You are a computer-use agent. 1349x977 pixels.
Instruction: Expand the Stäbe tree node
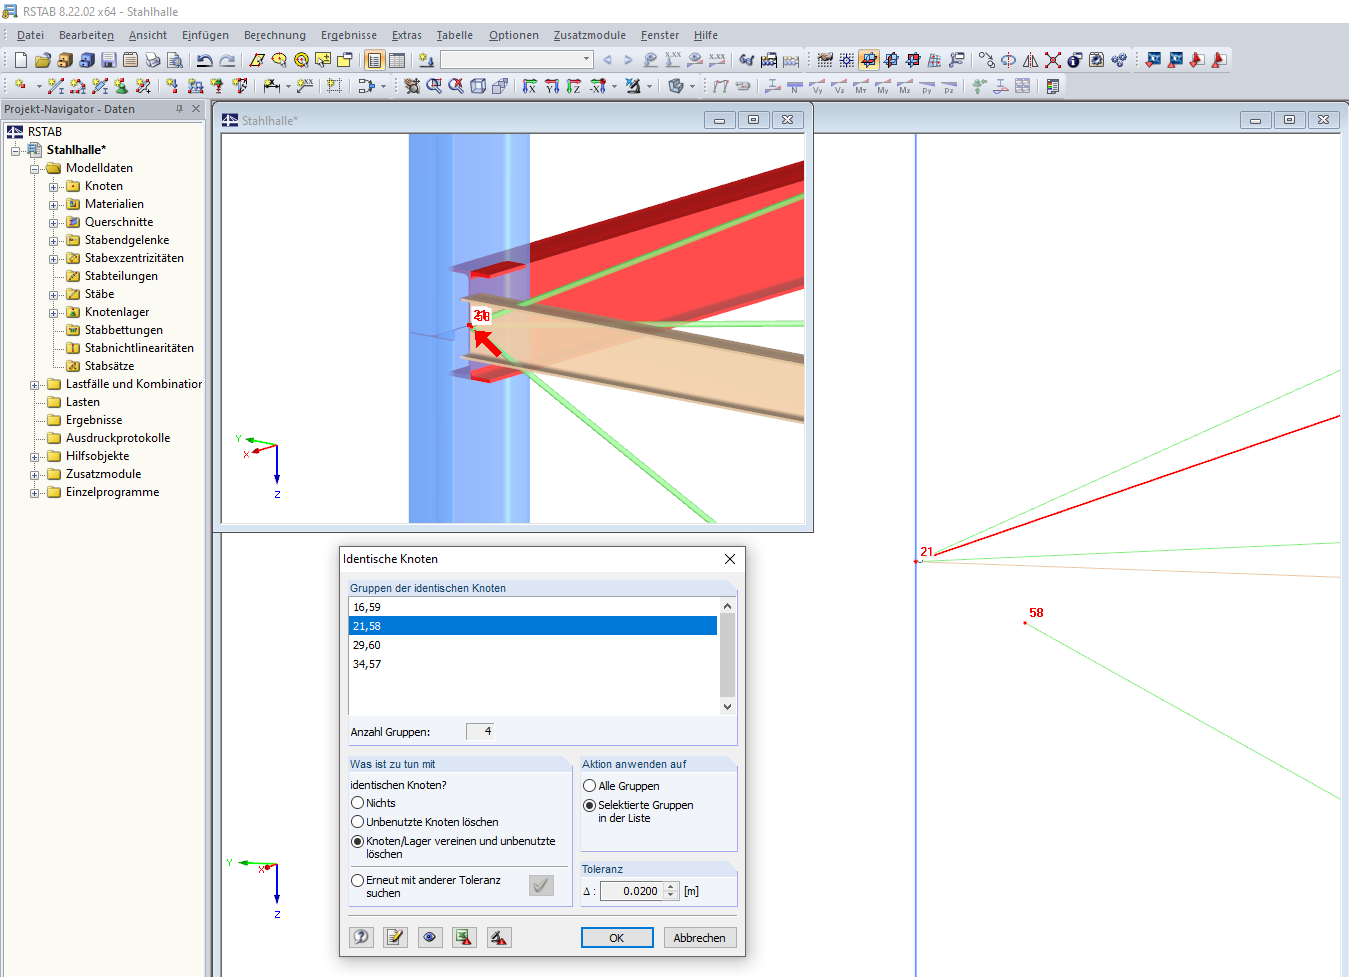[x=54, y=295]
